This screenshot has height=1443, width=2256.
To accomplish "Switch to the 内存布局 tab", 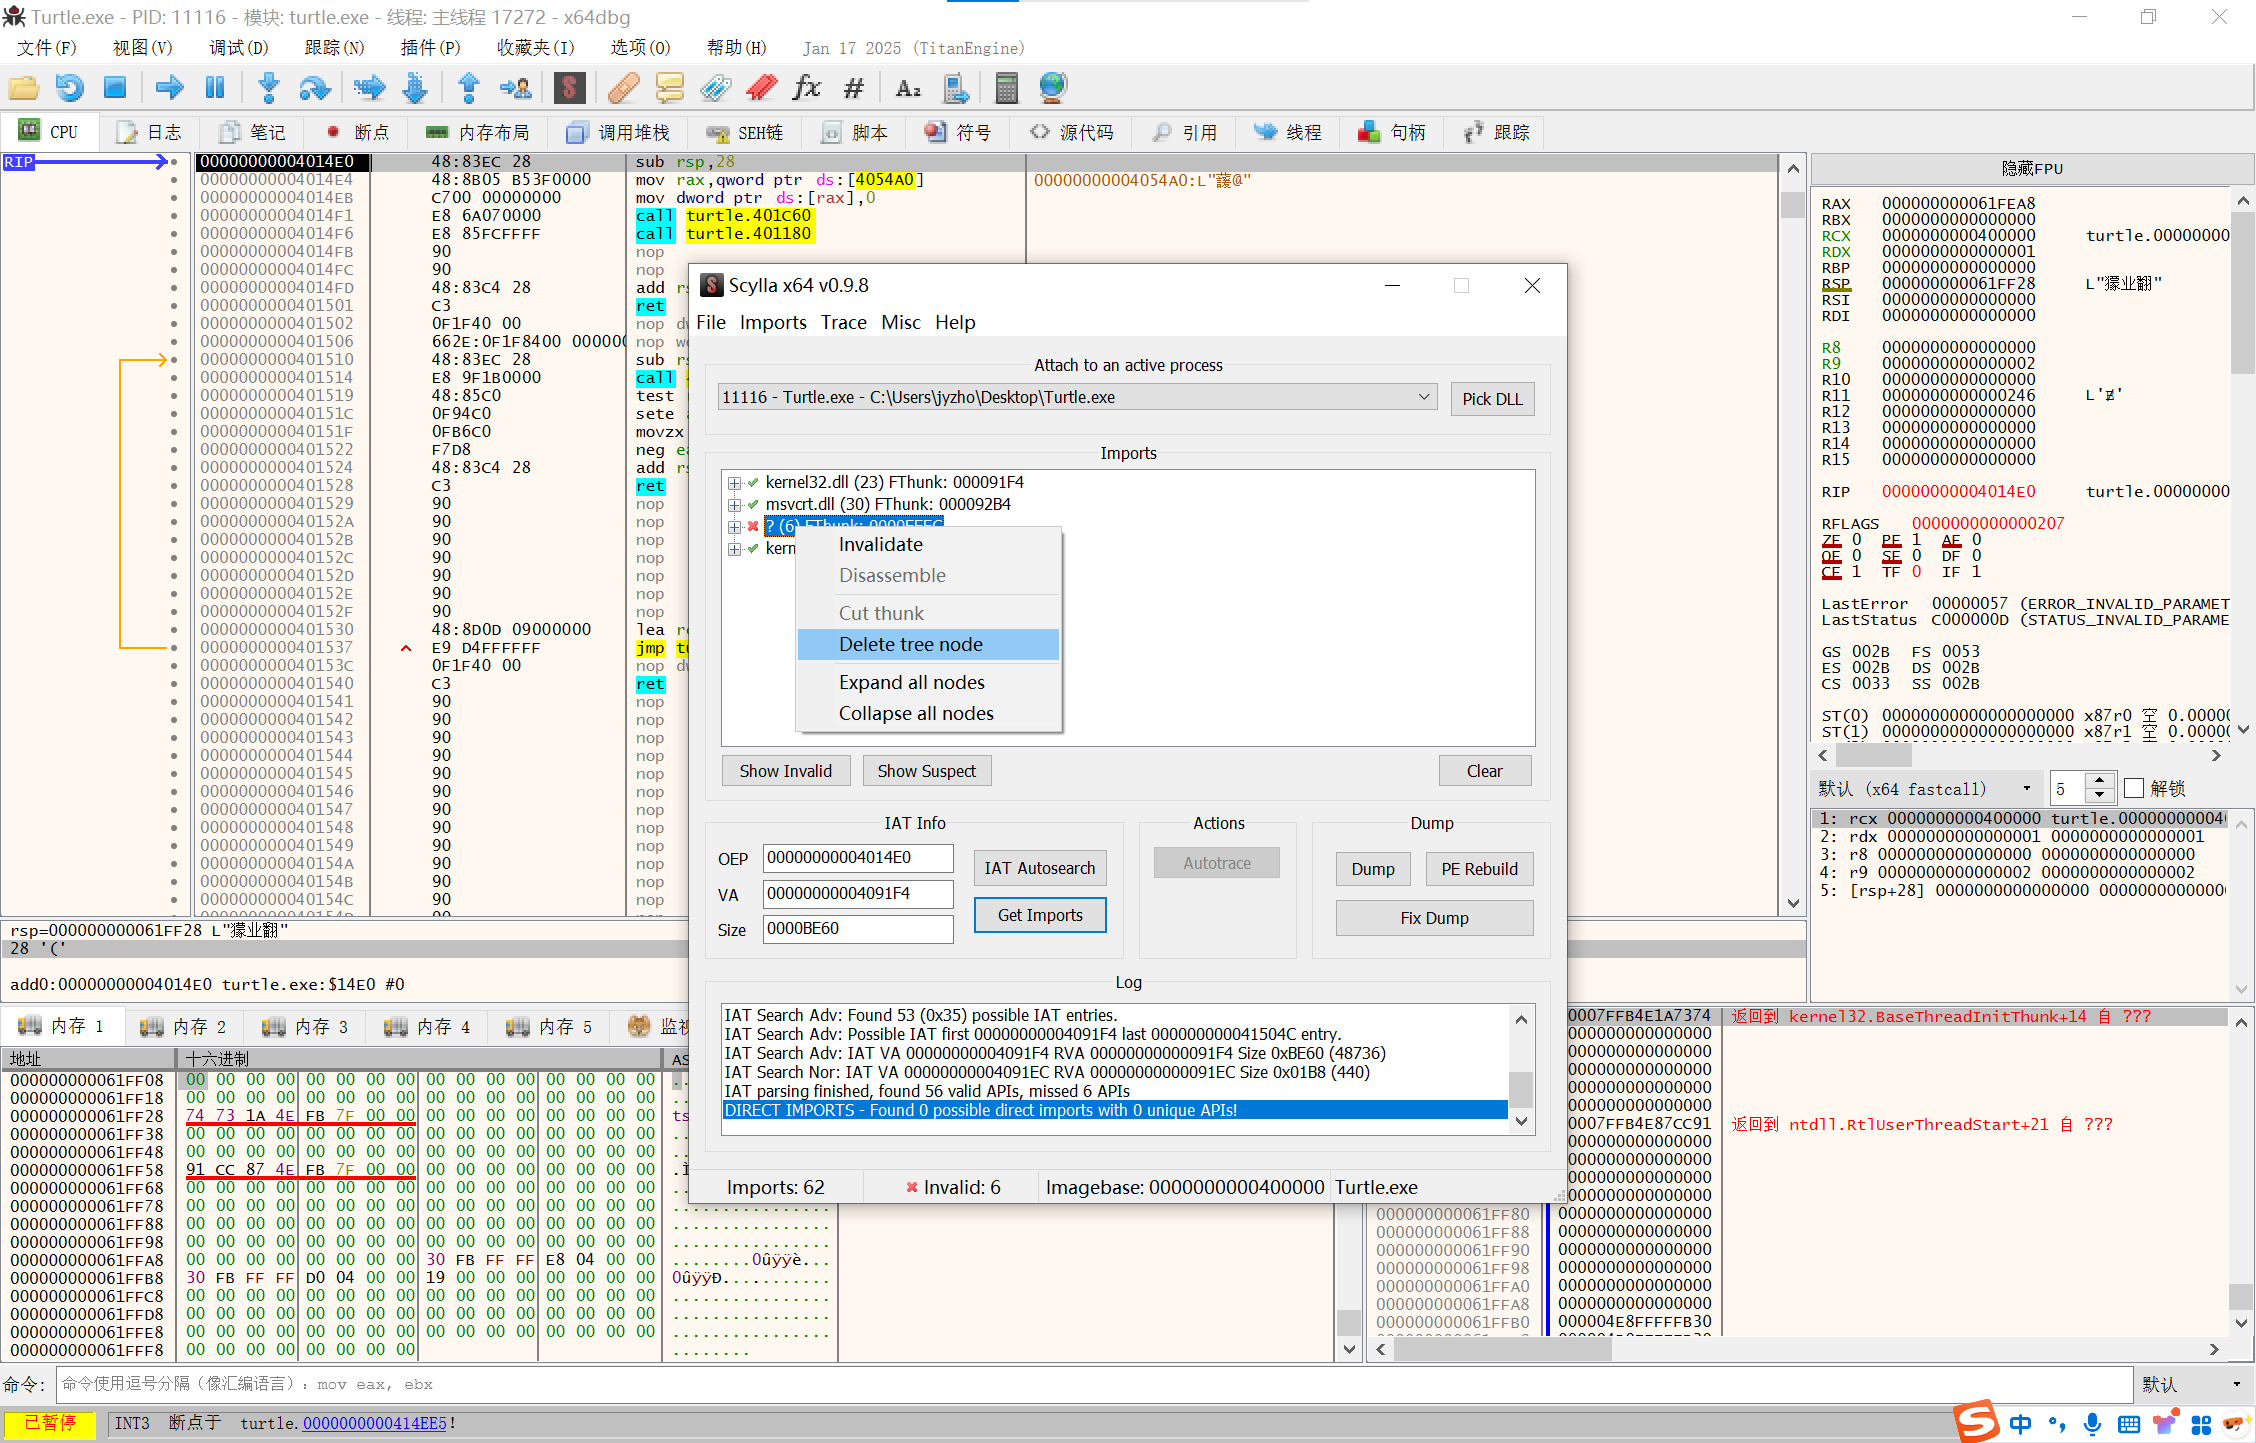I will click(478, 132).
